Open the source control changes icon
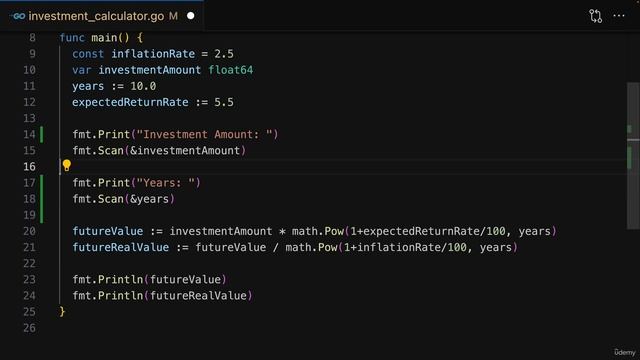Image resolution: width=640 pixels, height=360 pixels. click(596, 16)
